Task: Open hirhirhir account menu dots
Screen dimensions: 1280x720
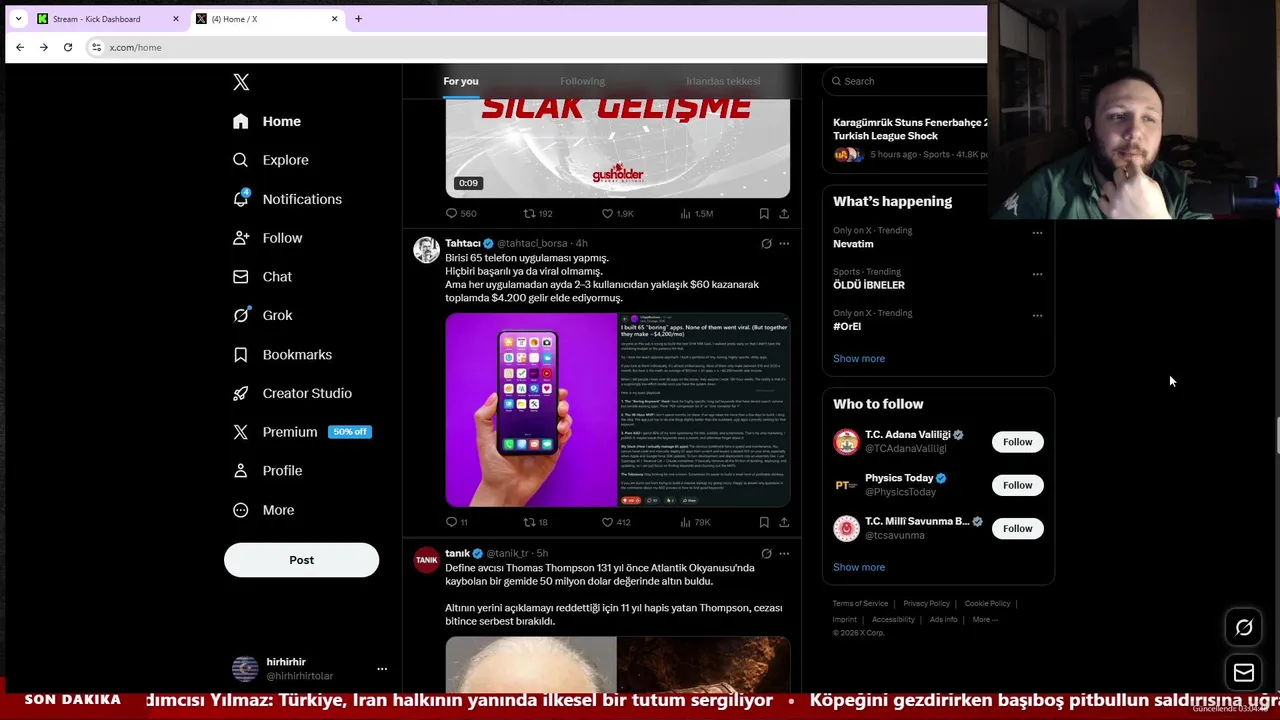Action: tap(381, 669)
